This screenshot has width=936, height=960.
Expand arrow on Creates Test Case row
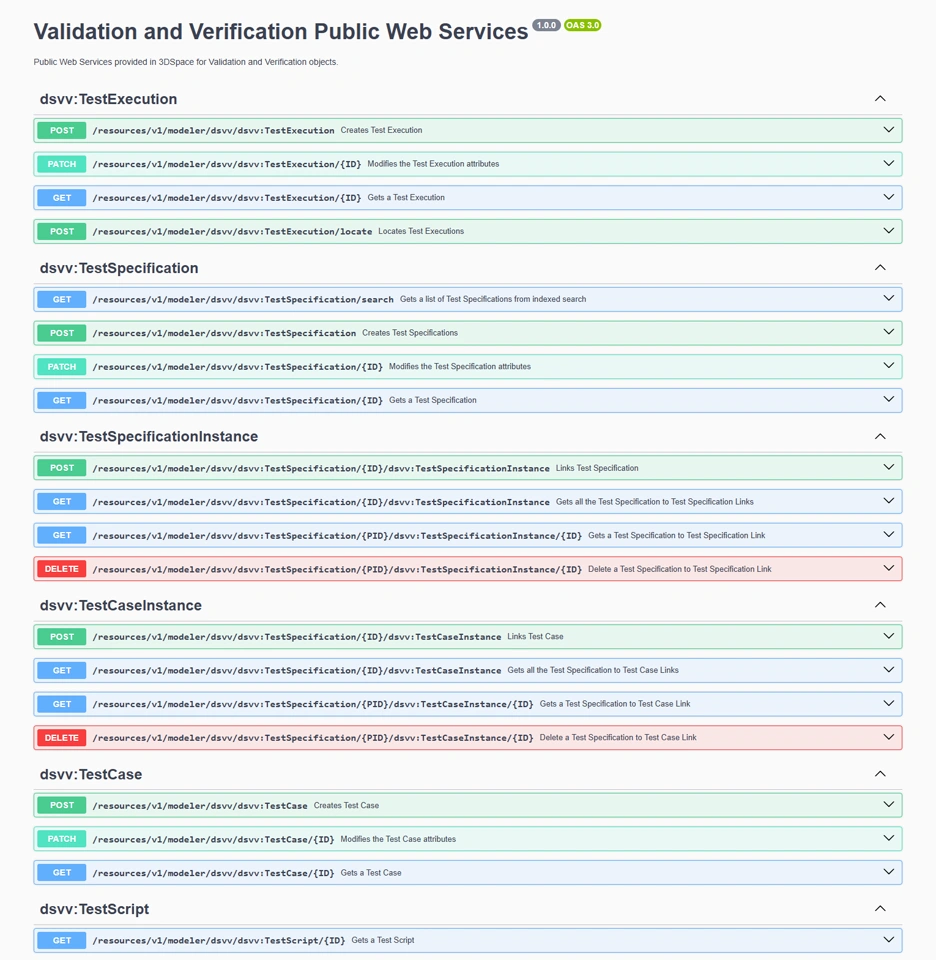click(x=888, y=804)
